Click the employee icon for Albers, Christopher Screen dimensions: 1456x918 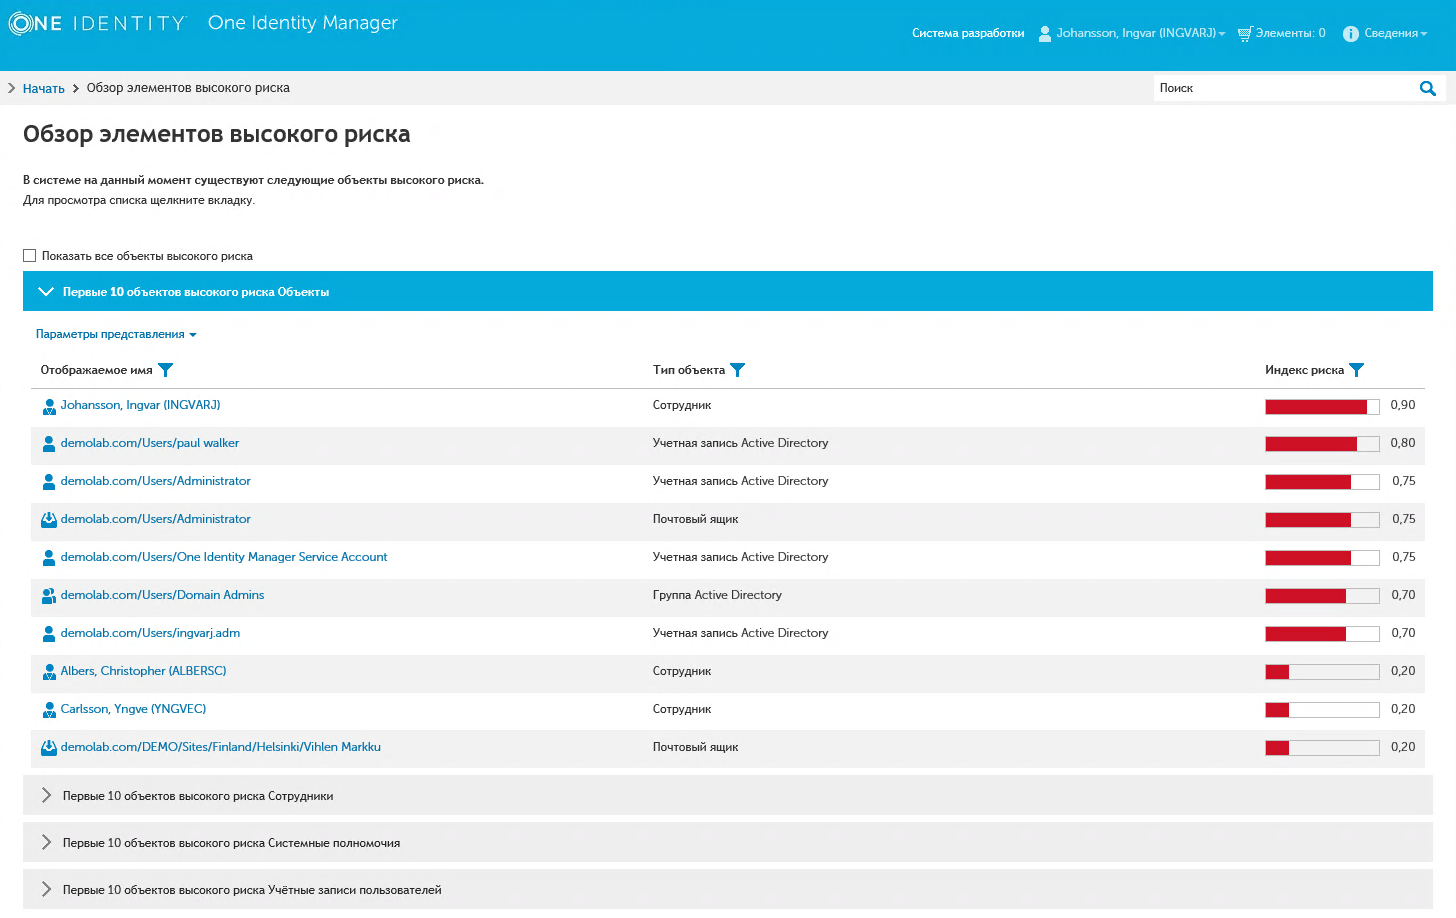click(49, 672)
